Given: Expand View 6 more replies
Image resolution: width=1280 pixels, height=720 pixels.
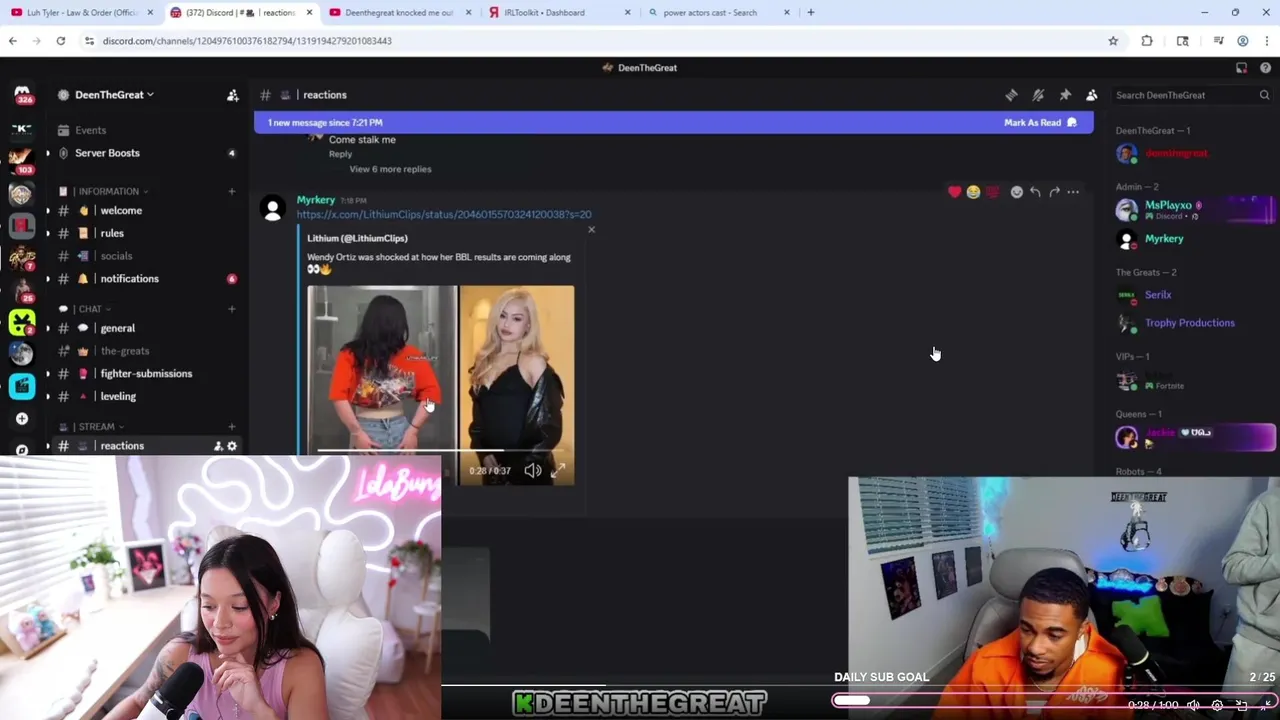Looking at the screenshot, I should 390,169.
